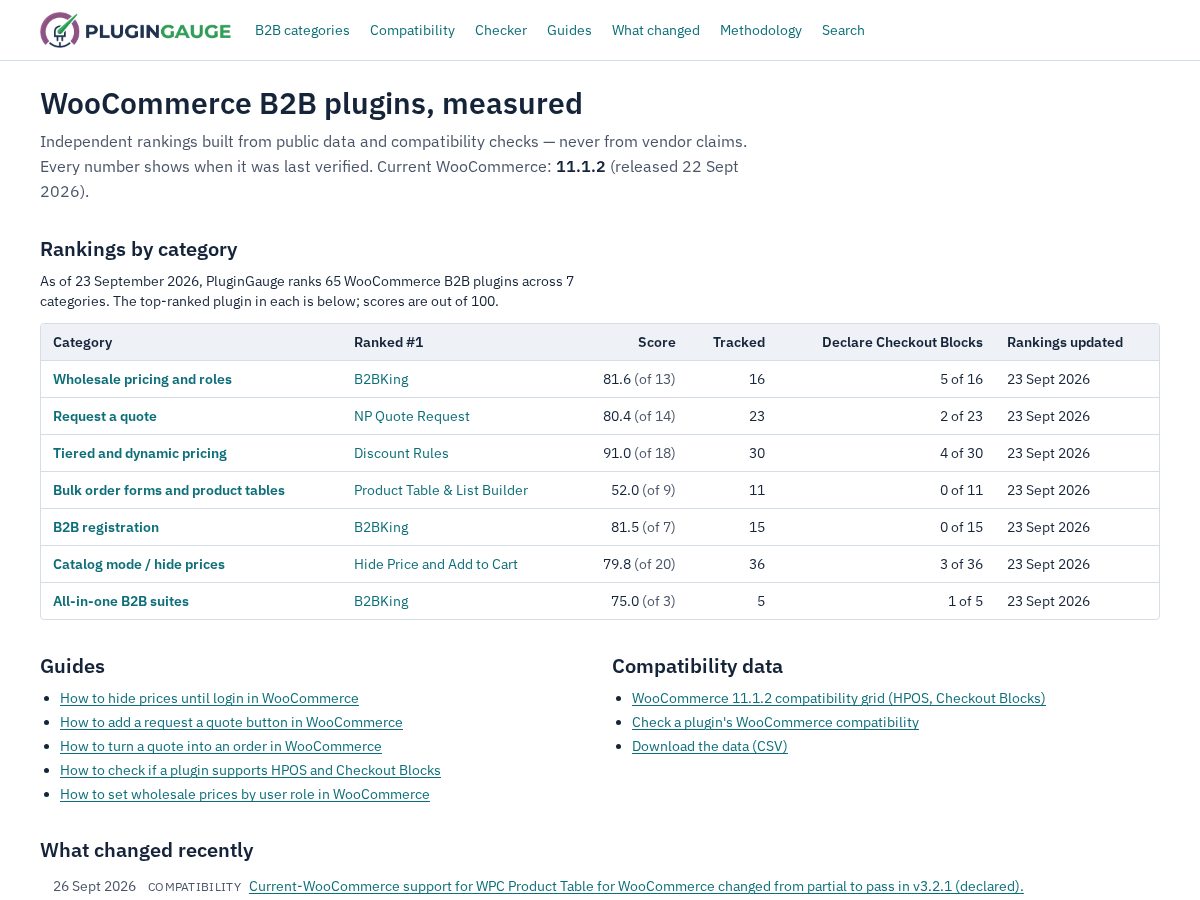This screenshot has height=900, width=1200.
Task: Click B2BKing in the B2B registration row
Action: (381, 527)
